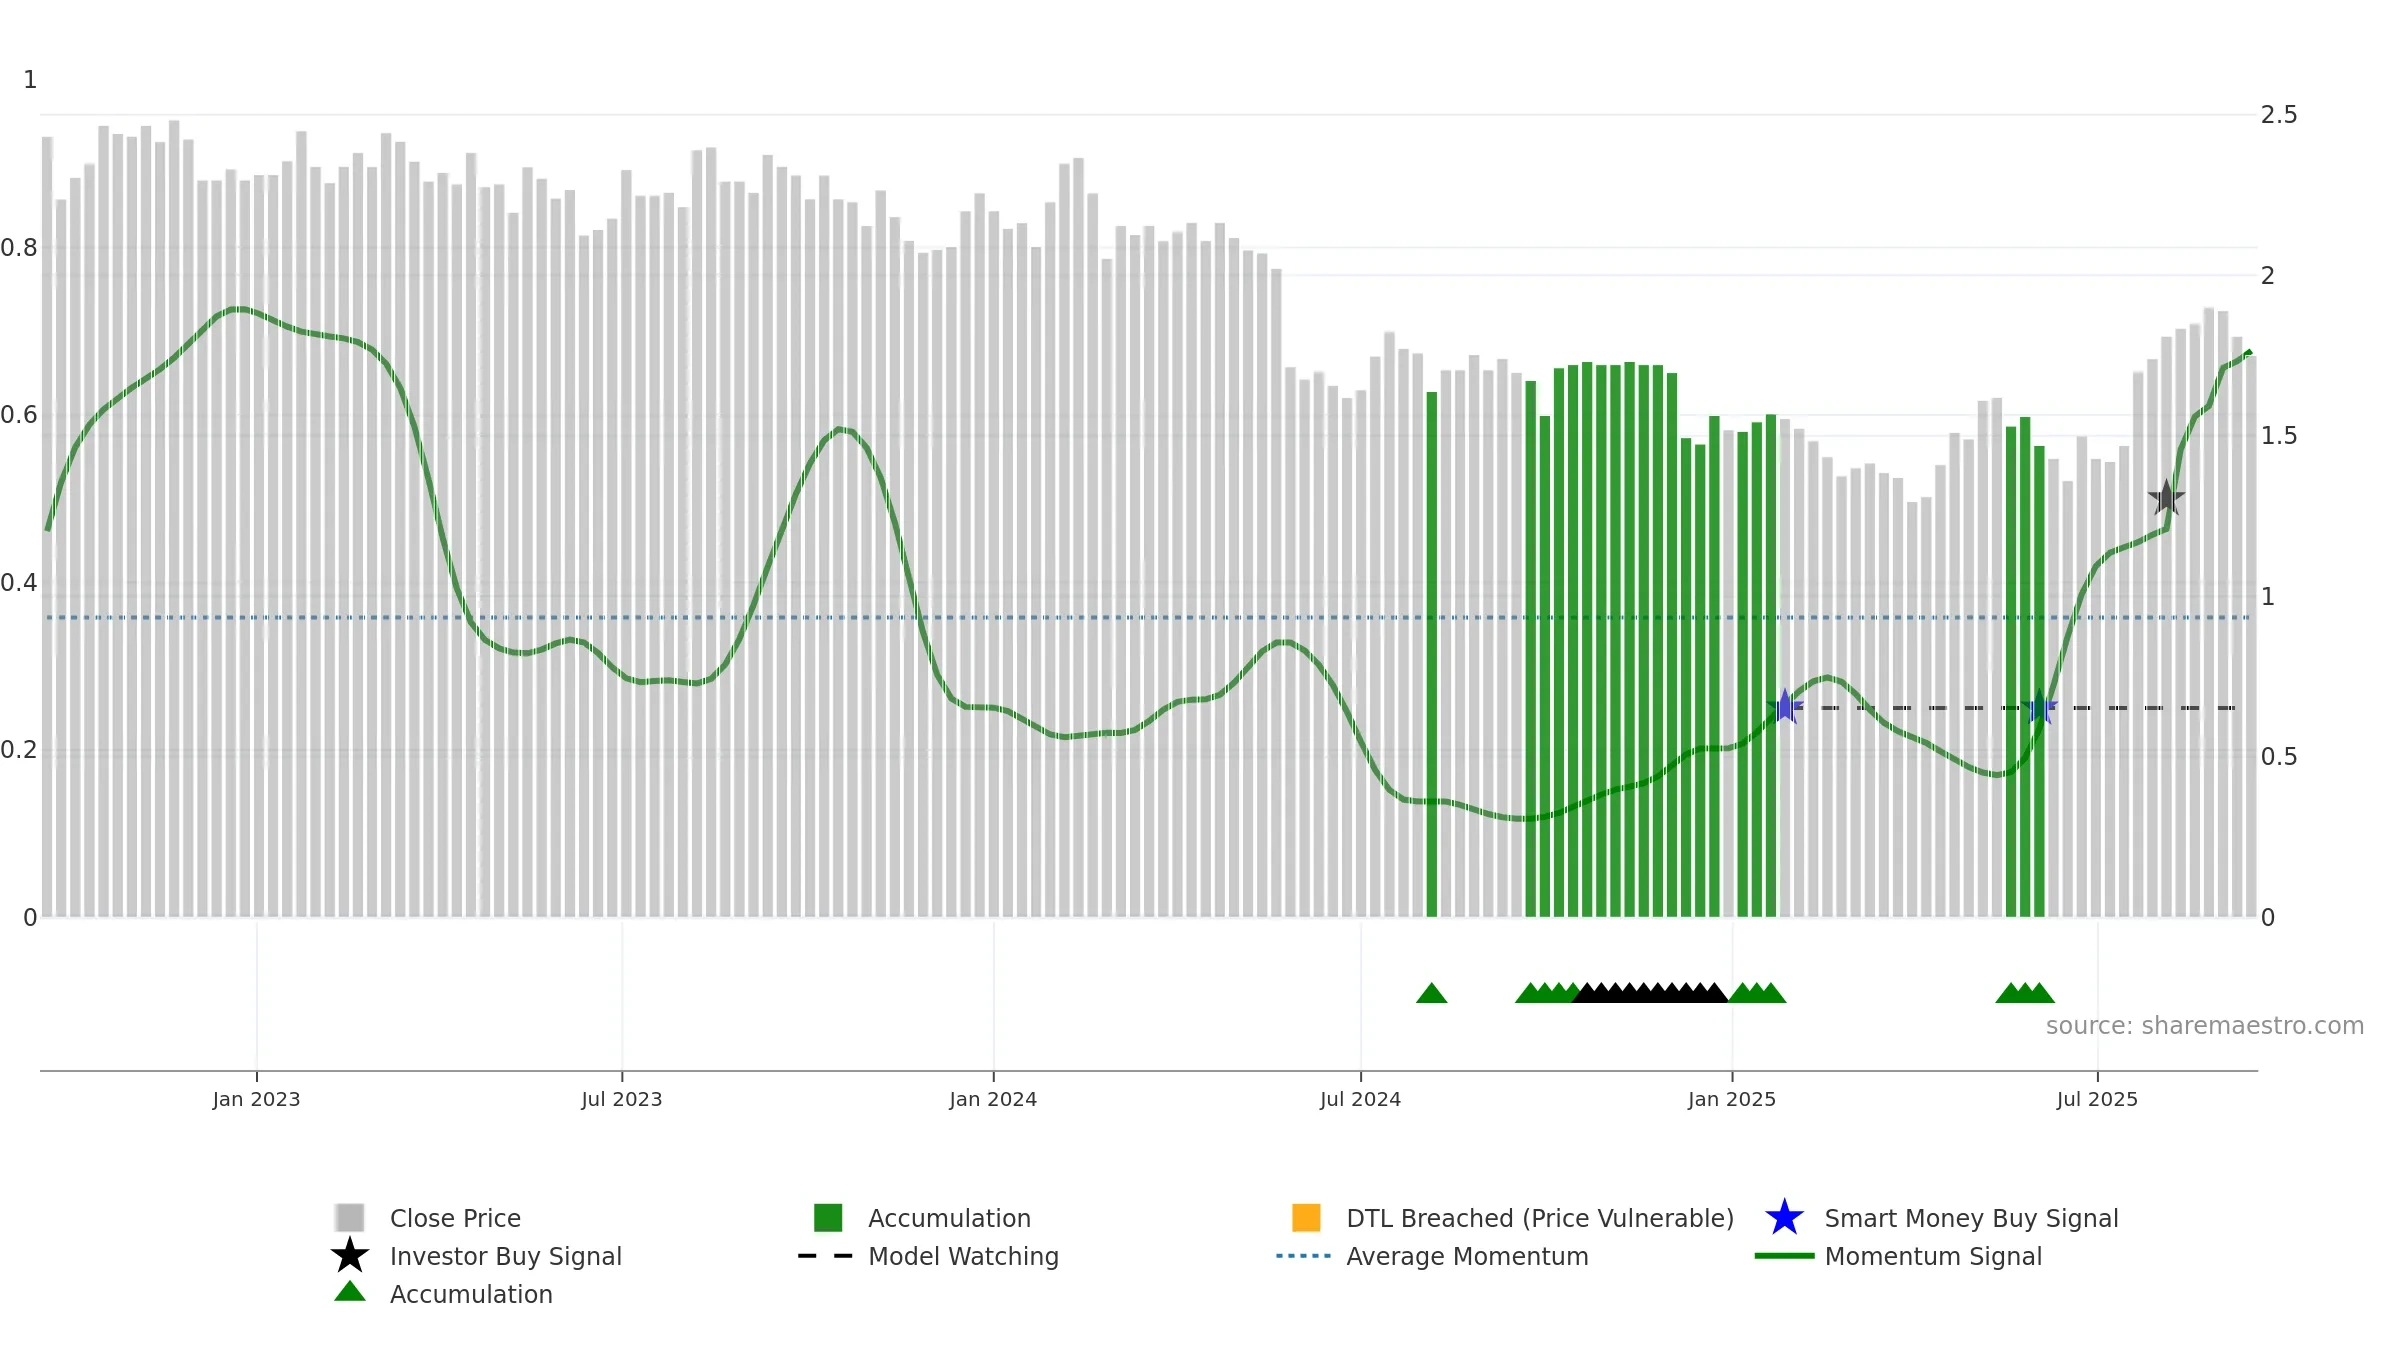This screenshot has height=1350, width=2400.
Task: Toggle the green Accumulation square legend entry
Action: coord(828,1217)
